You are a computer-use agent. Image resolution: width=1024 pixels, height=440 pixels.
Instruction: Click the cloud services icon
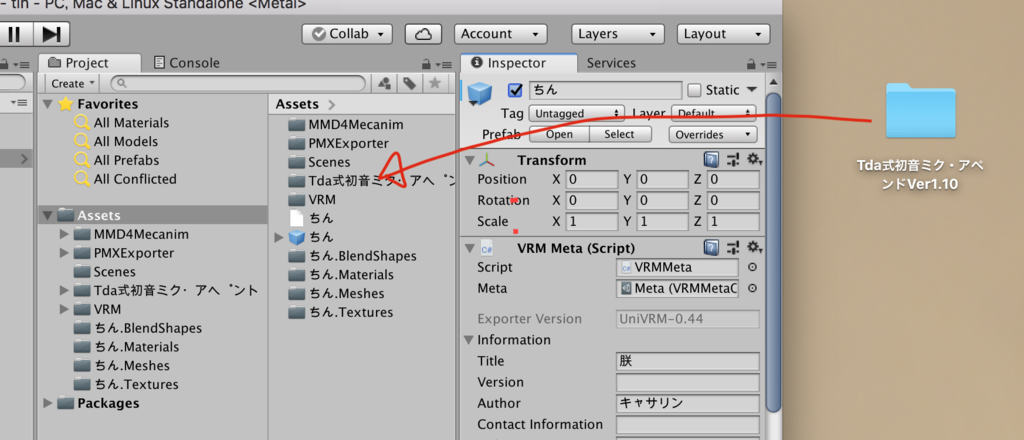click(x=424, y=34)
